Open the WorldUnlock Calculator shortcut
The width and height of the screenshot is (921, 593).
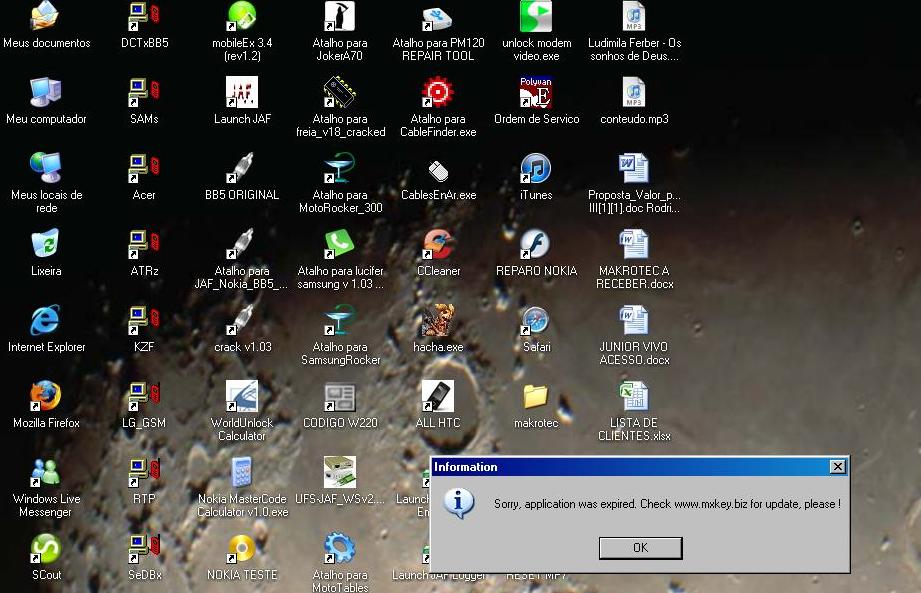tap(242, 396)
